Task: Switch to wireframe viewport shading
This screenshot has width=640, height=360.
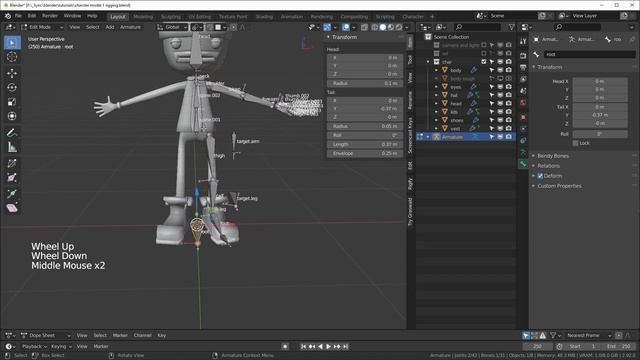Action: pos(375,27)
